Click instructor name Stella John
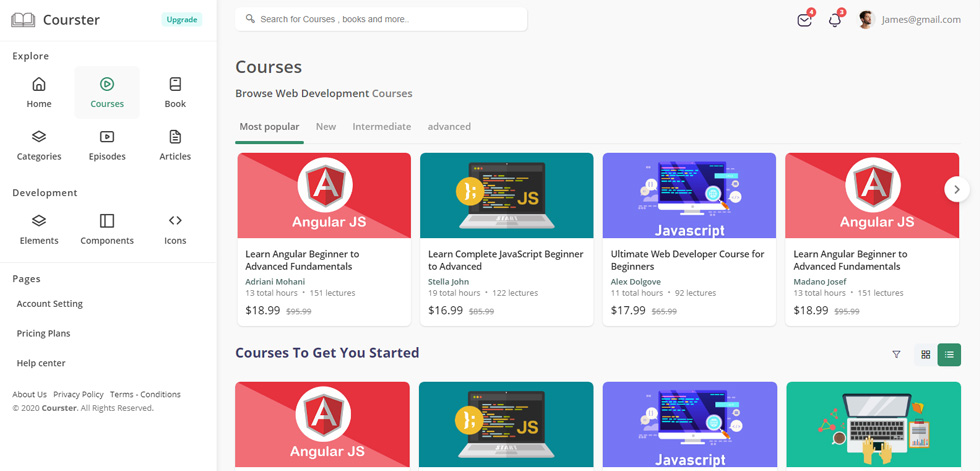980x471 pixels. coord(448,282)
